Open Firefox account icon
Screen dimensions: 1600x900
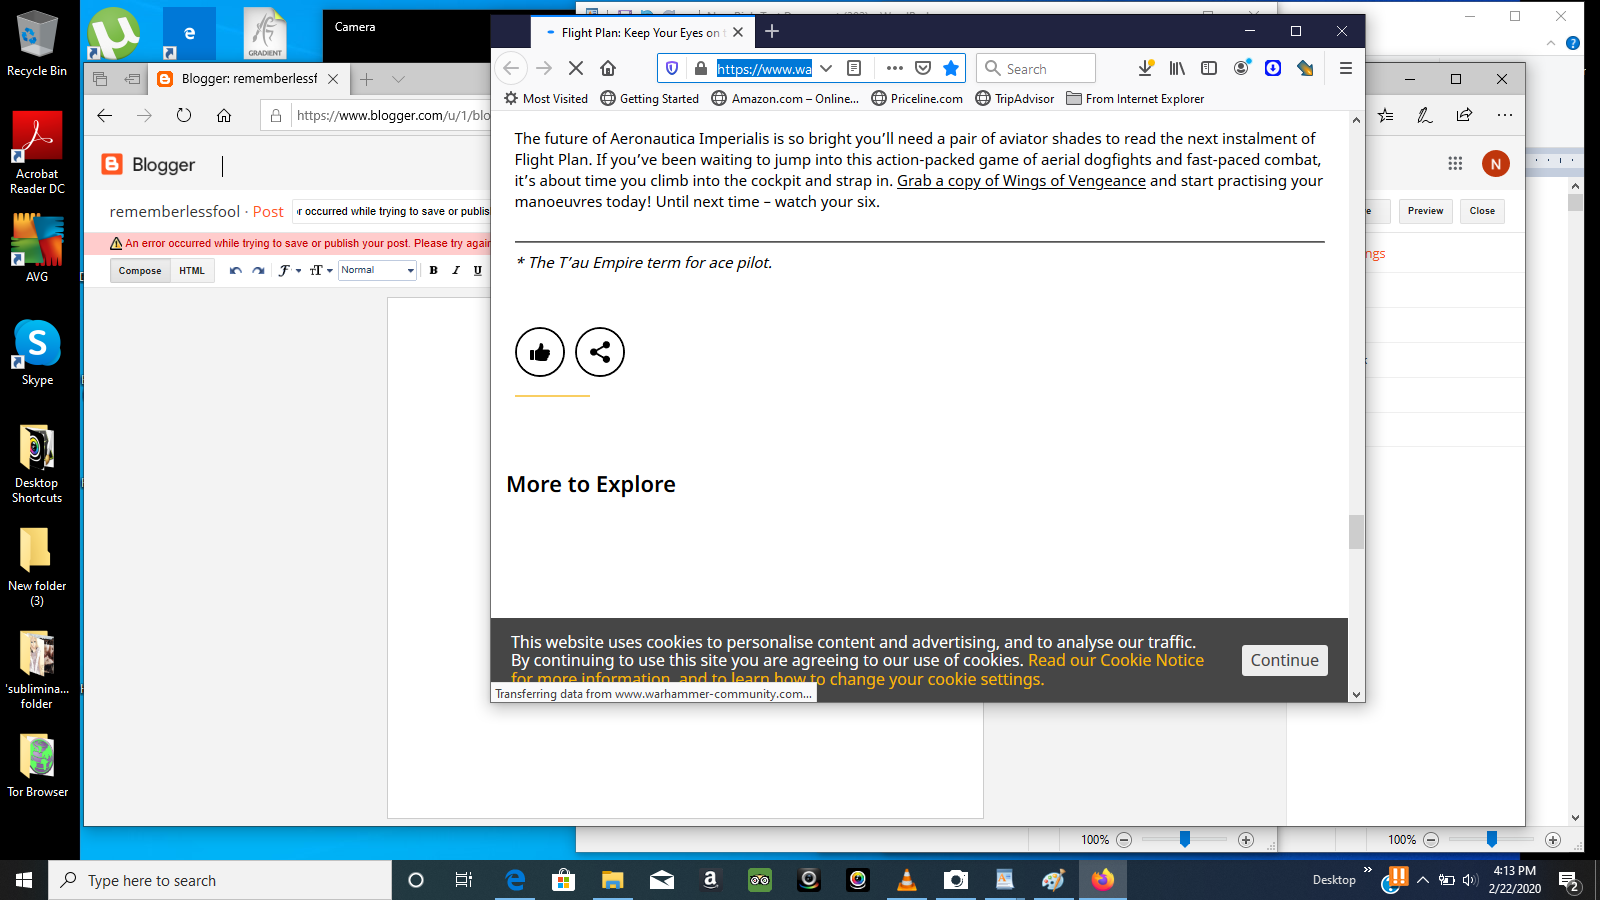[x=1241, y=68]
